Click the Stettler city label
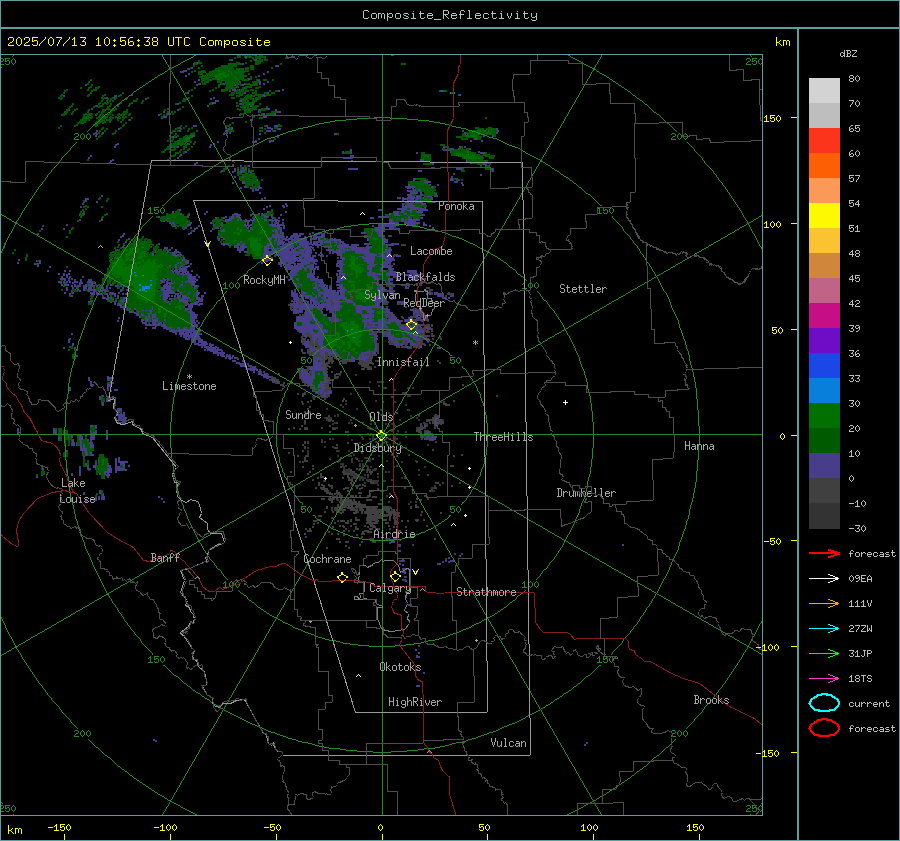 click(583, 289)
